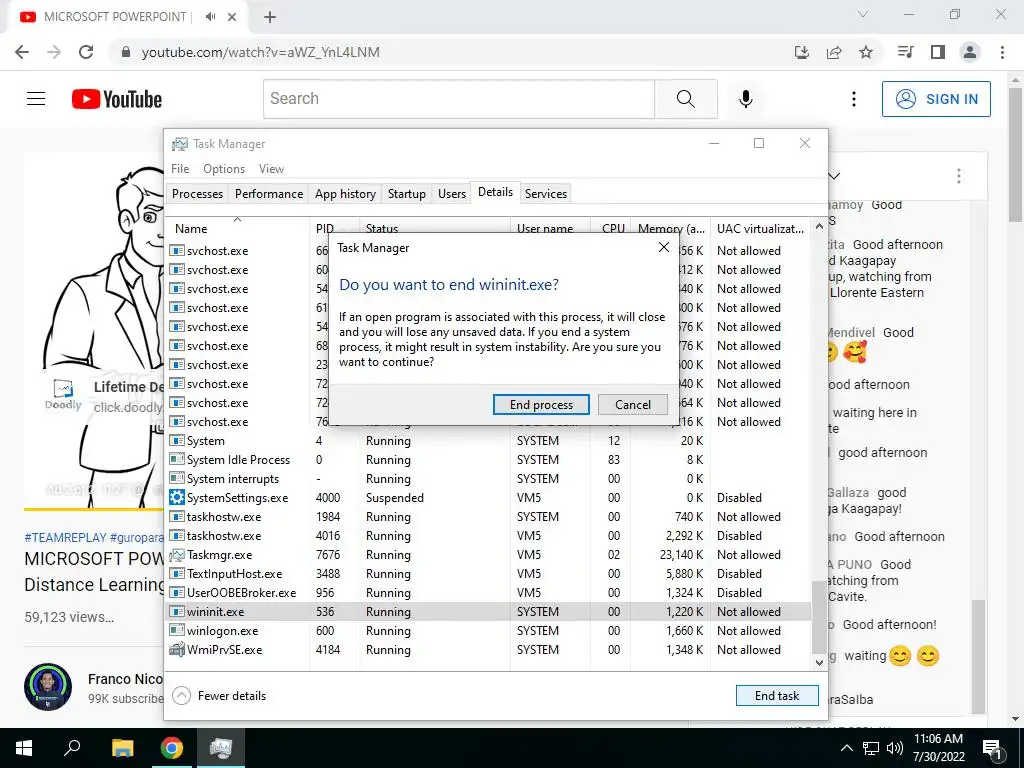Go back in Chrome
This screenshot has width=1024, height=768.
[22, 52]
